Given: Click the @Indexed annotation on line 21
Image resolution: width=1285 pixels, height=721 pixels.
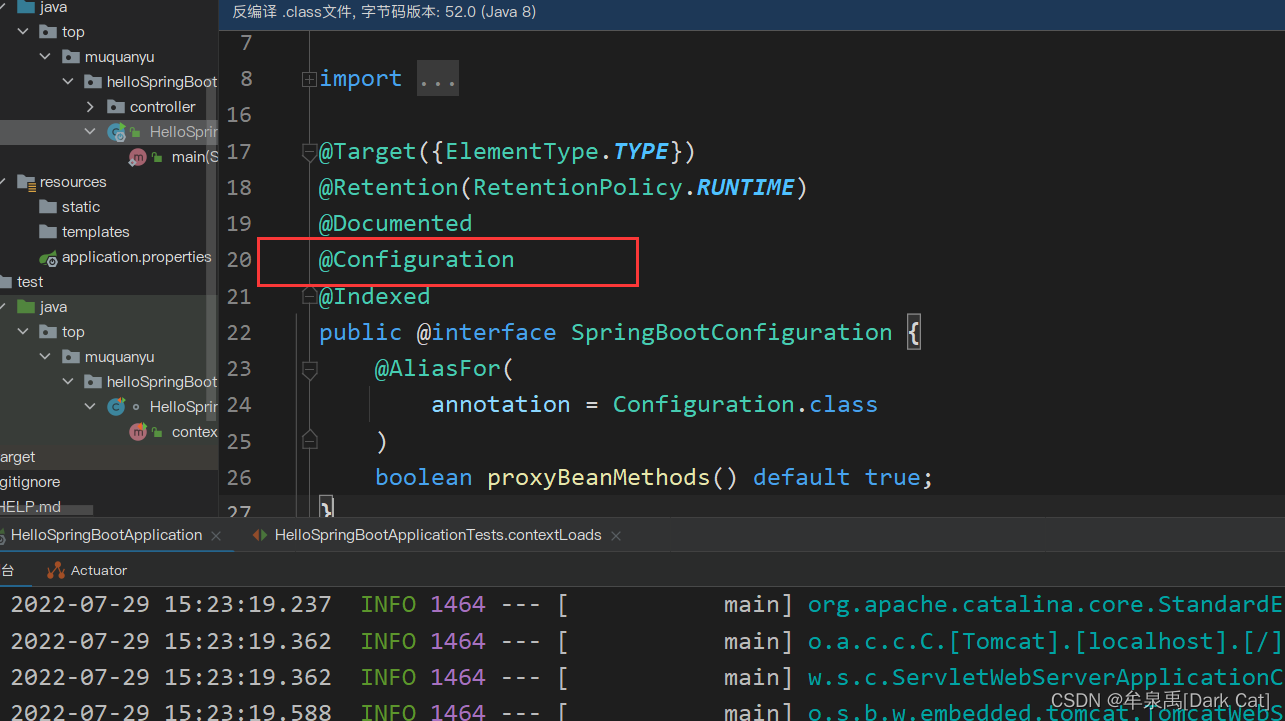Looking at the screenshot, I should coord(375,297).
